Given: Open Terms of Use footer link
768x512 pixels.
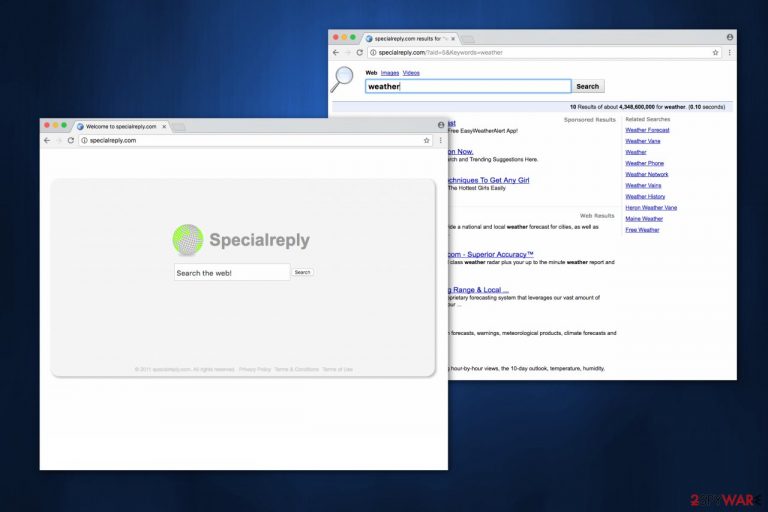Looking at the screenshot, I should pos(337,369).
